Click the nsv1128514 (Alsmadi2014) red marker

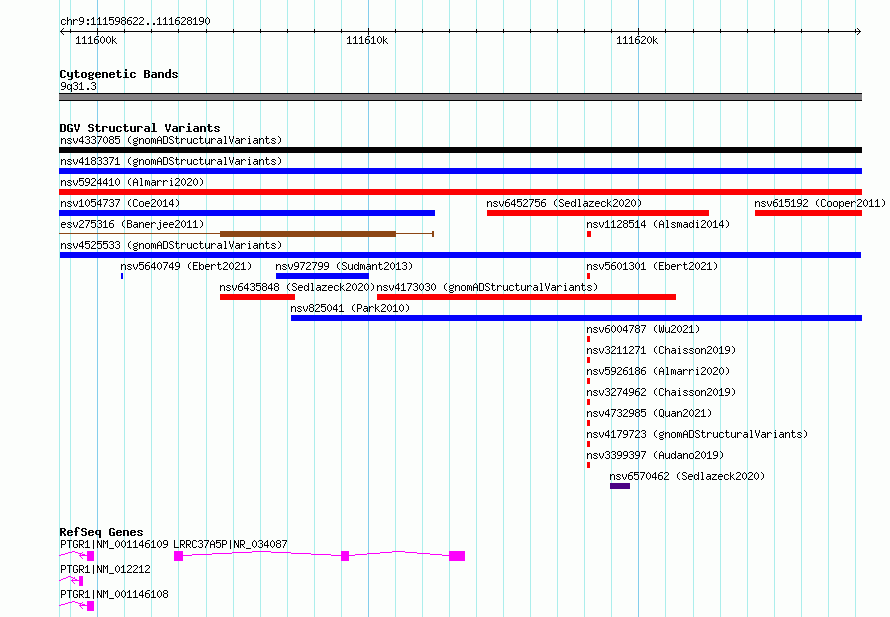pos(589,234)
